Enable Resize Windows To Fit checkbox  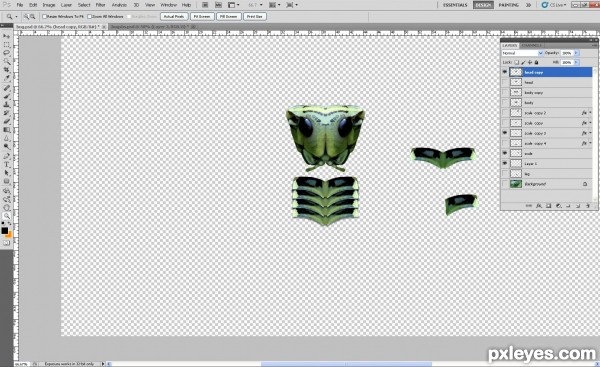point(44,16)
